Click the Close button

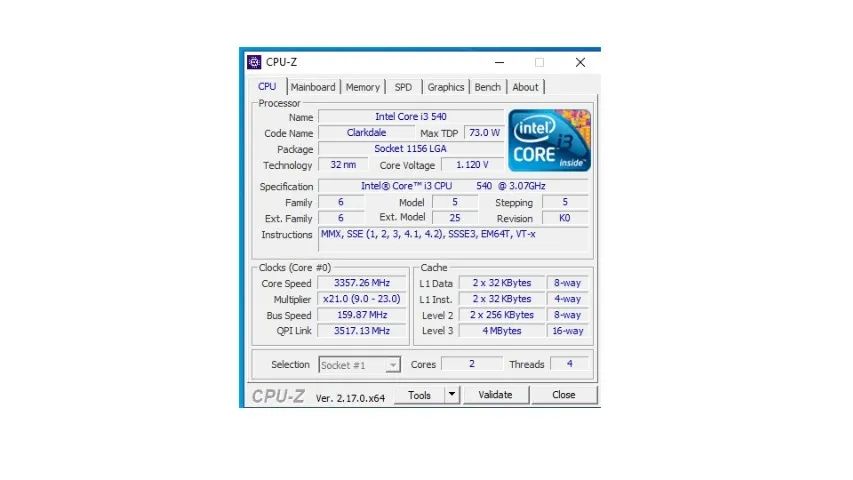(564, 395)
